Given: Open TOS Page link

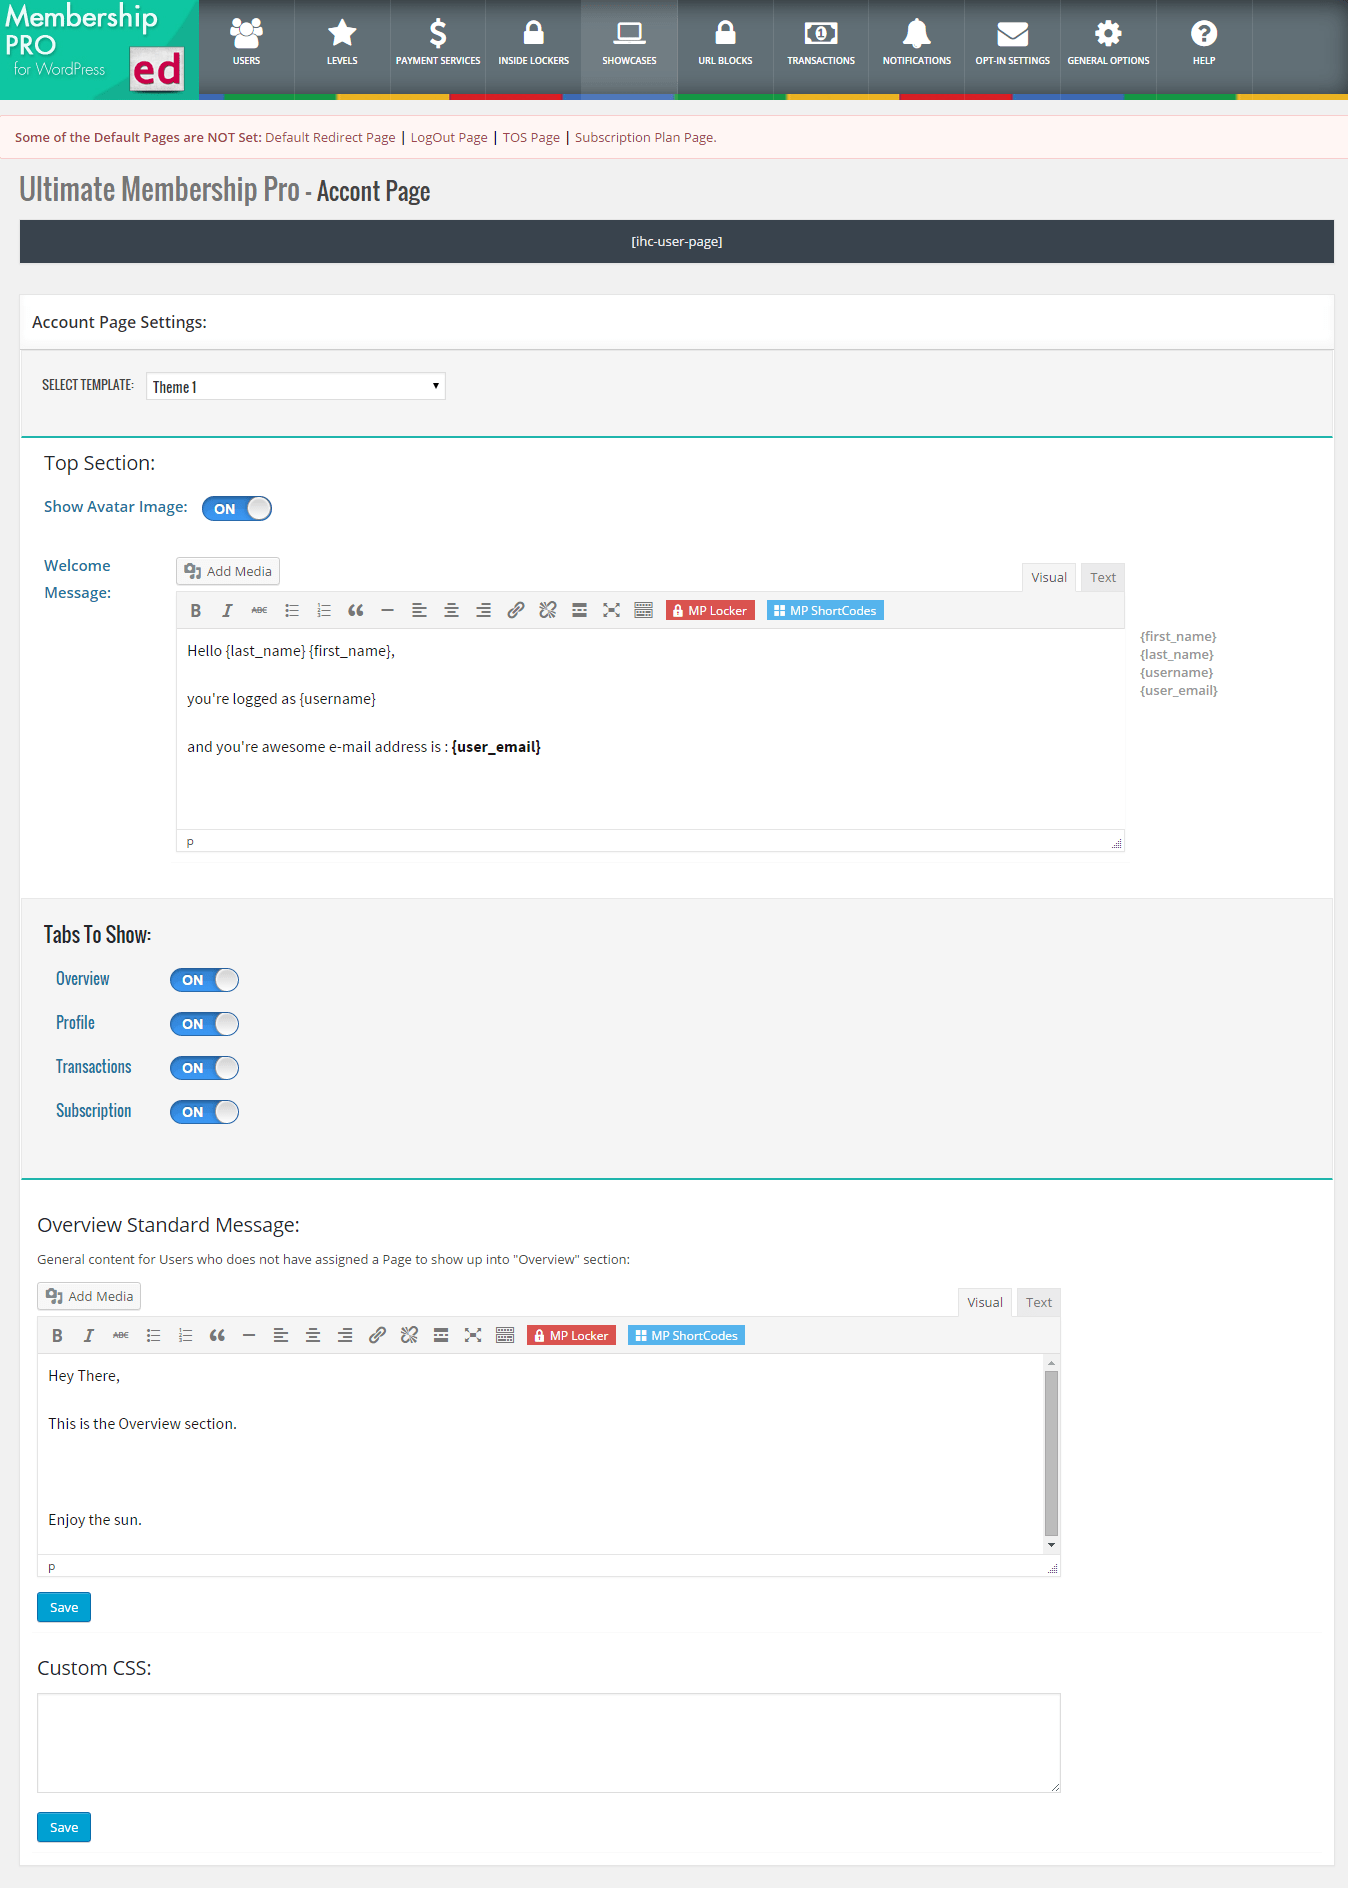Looking at the screenshot, I should [531, 138].
